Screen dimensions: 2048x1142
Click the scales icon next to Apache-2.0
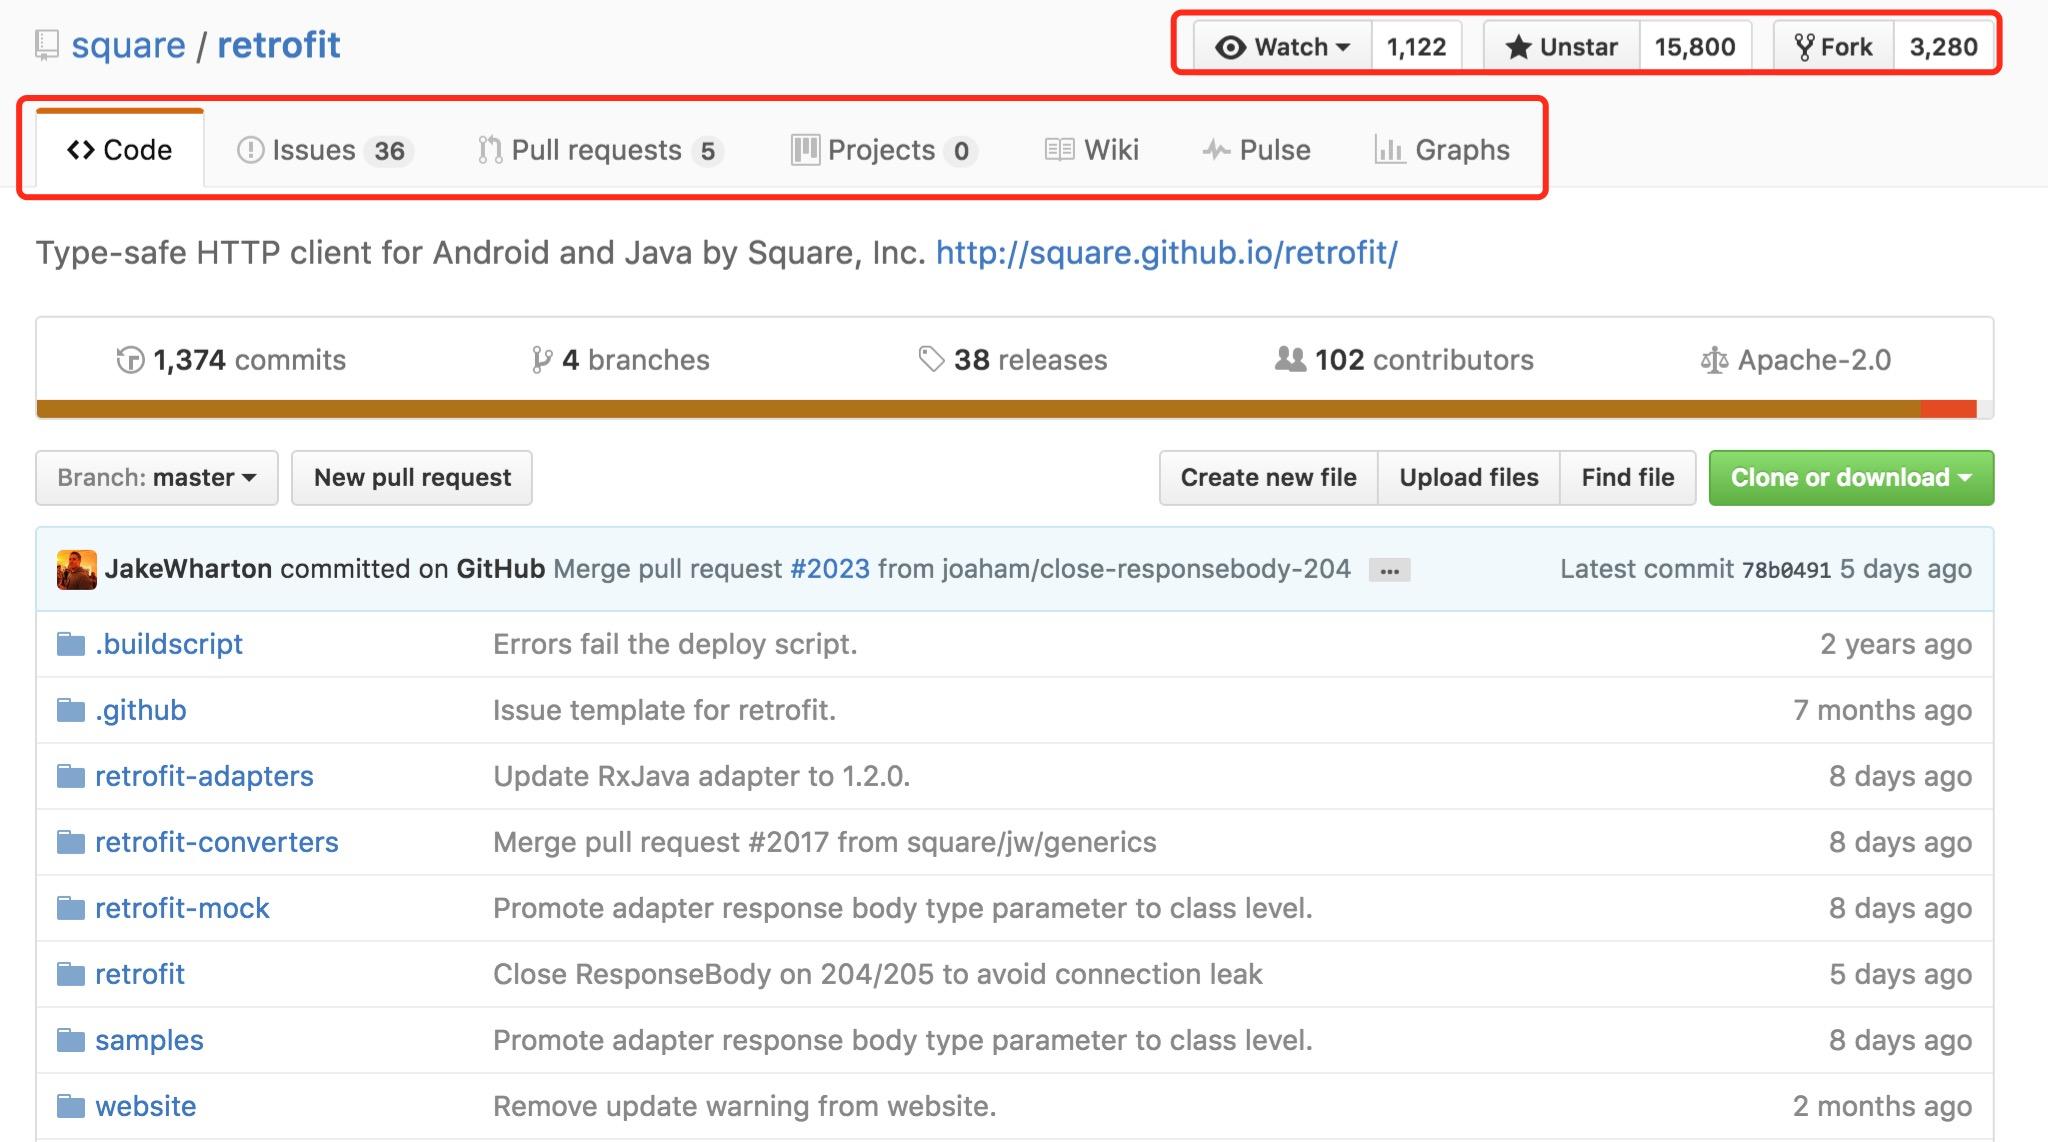1713,360
